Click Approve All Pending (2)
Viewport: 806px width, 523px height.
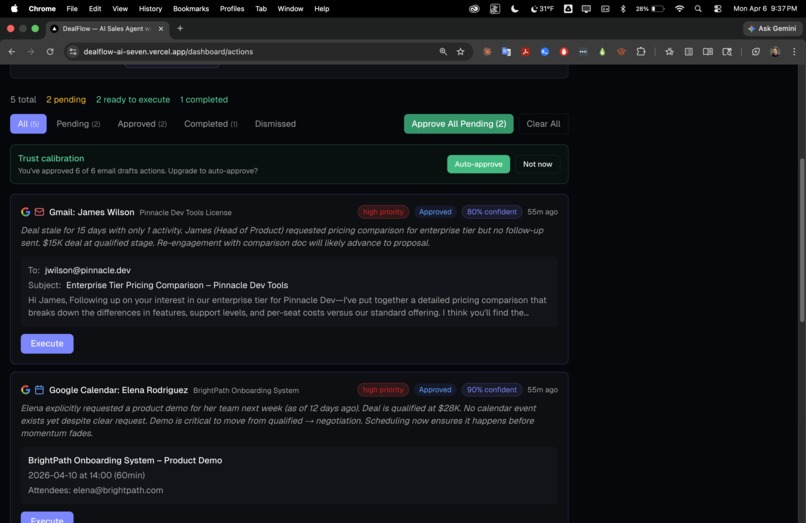point(459,124)
